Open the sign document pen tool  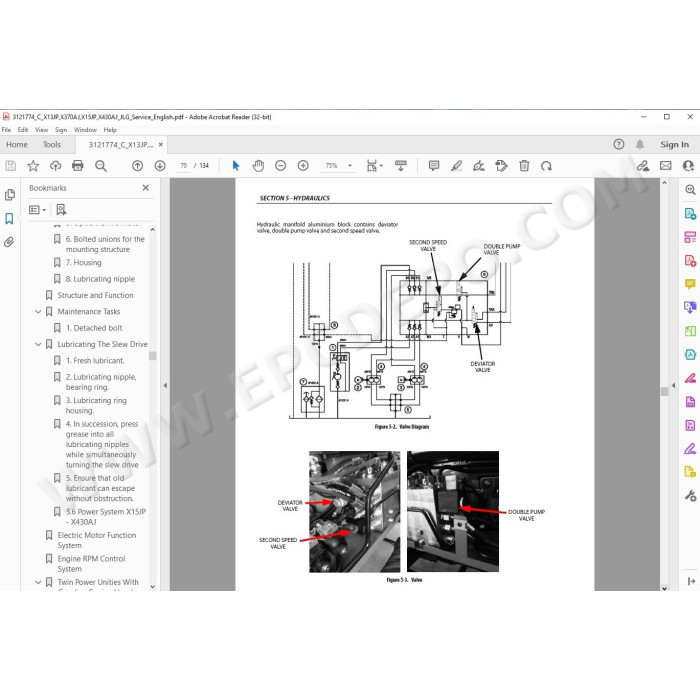point(479,166)
